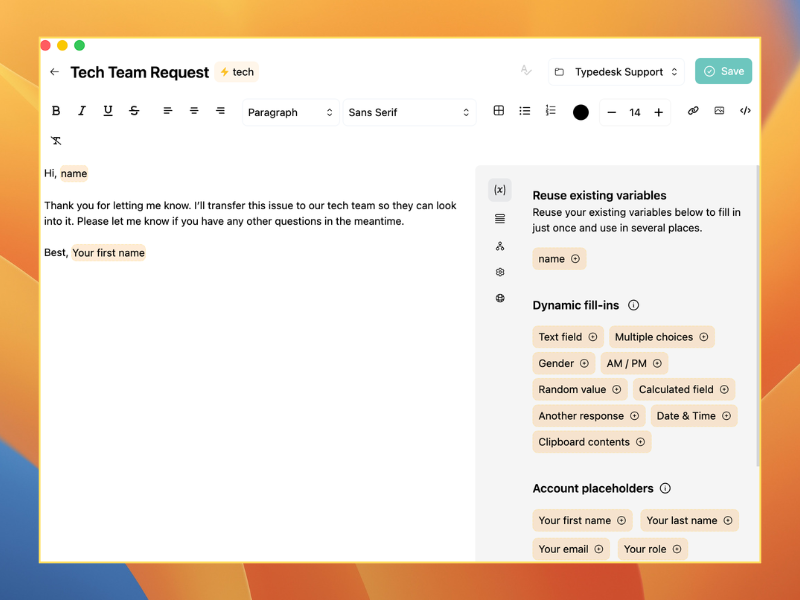This screenshot has width=800, height=600.
Task: Click the name variable in the editor
Action: 74,173
